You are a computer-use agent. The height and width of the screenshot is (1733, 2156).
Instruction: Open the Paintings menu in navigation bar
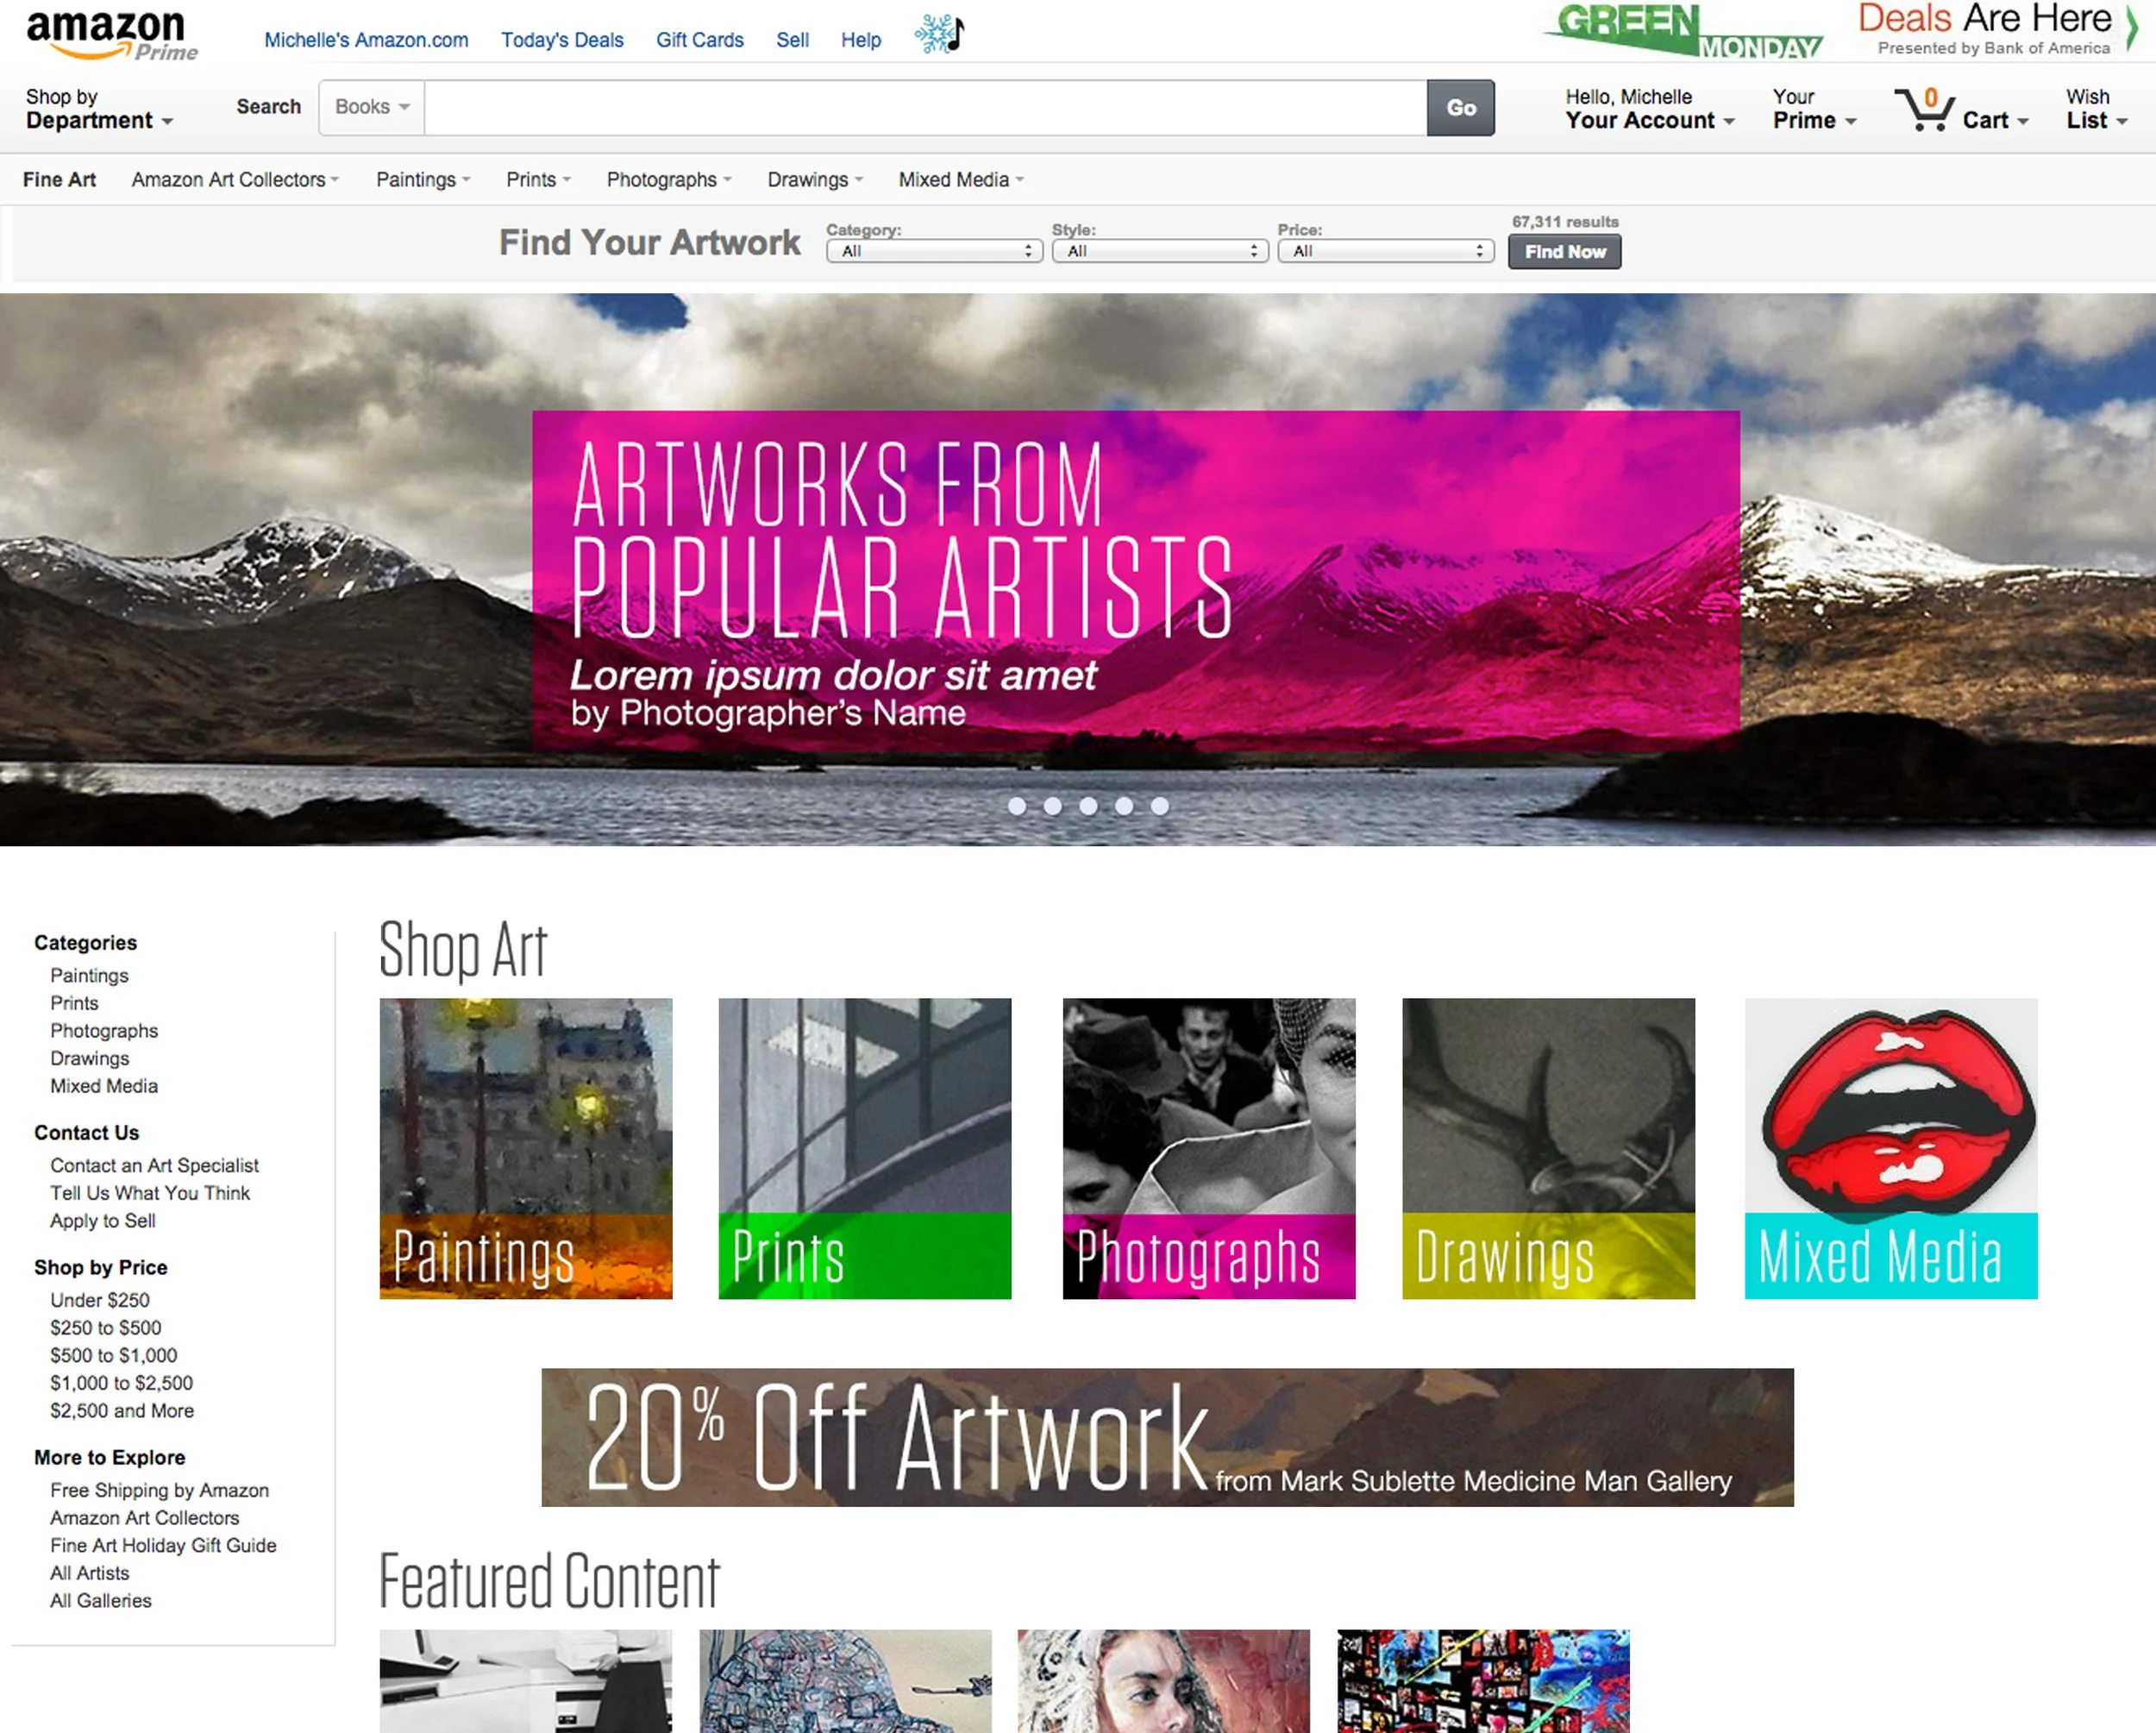[422, 180]
